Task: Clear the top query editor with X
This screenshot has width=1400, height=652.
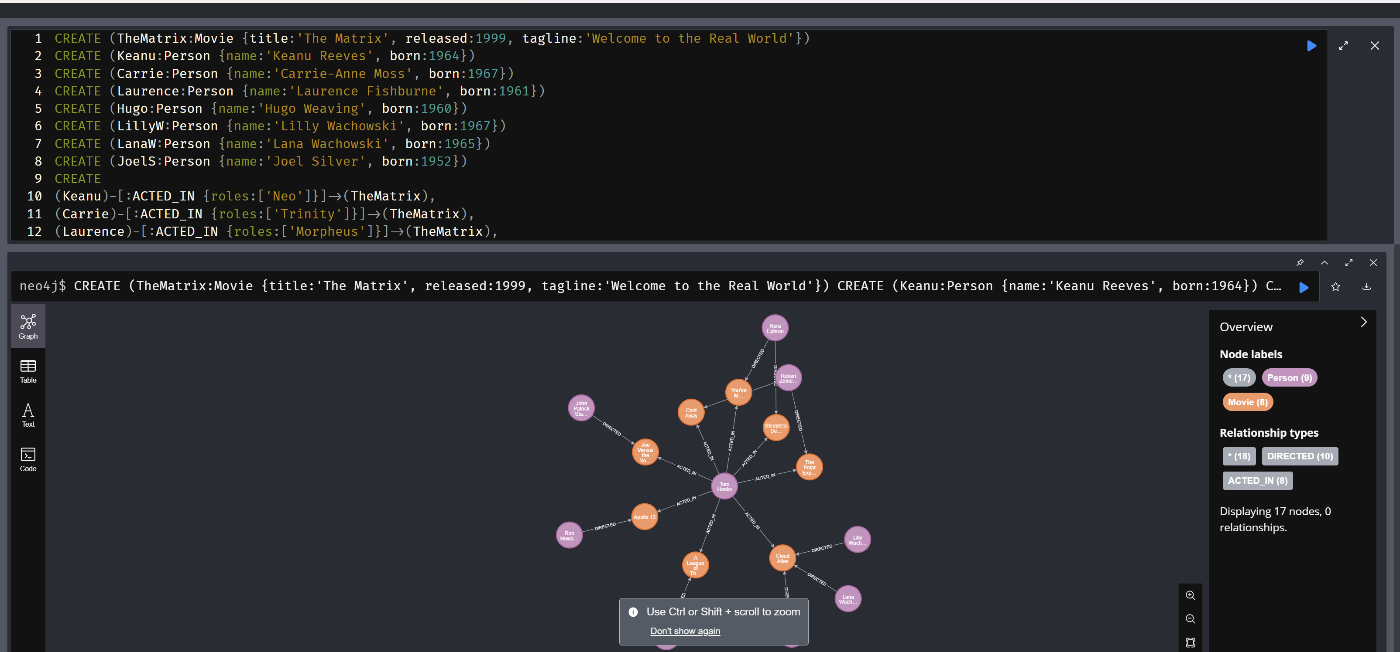Action: pos(1375,45)
